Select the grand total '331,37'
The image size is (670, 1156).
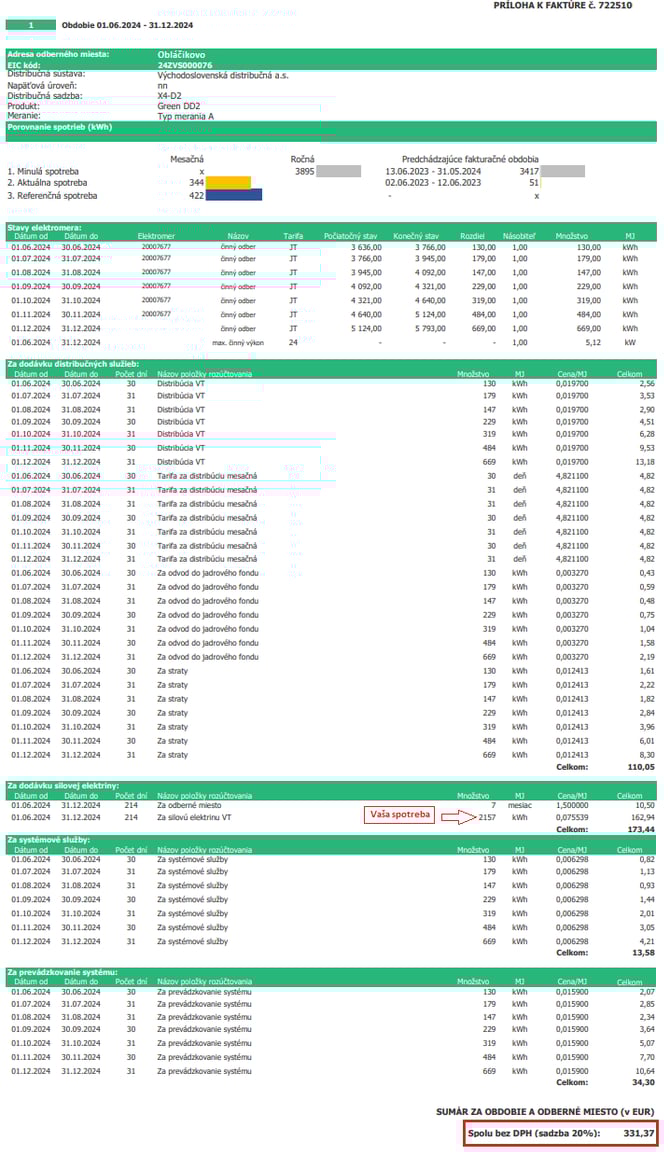pos(639,1134)
